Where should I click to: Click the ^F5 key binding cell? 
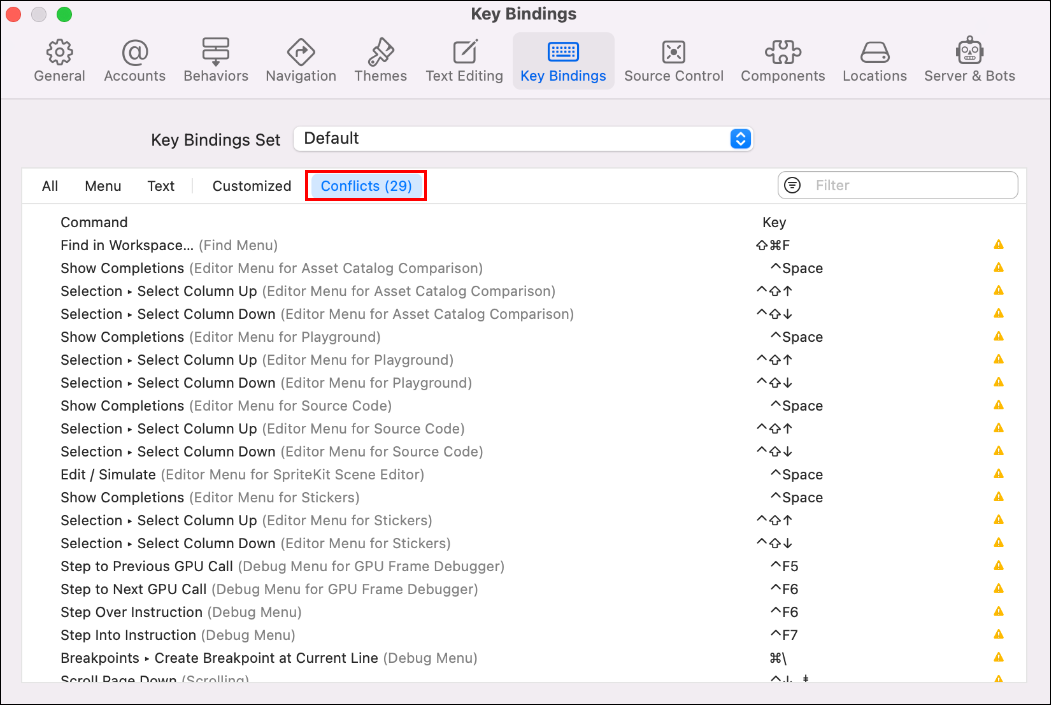pos(784,566)
